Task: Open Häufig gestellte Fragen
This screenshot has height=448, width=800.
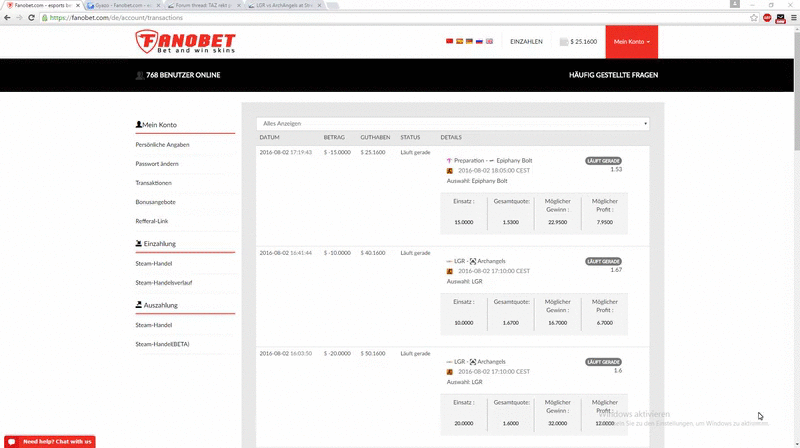Action: tap(613, 75)
